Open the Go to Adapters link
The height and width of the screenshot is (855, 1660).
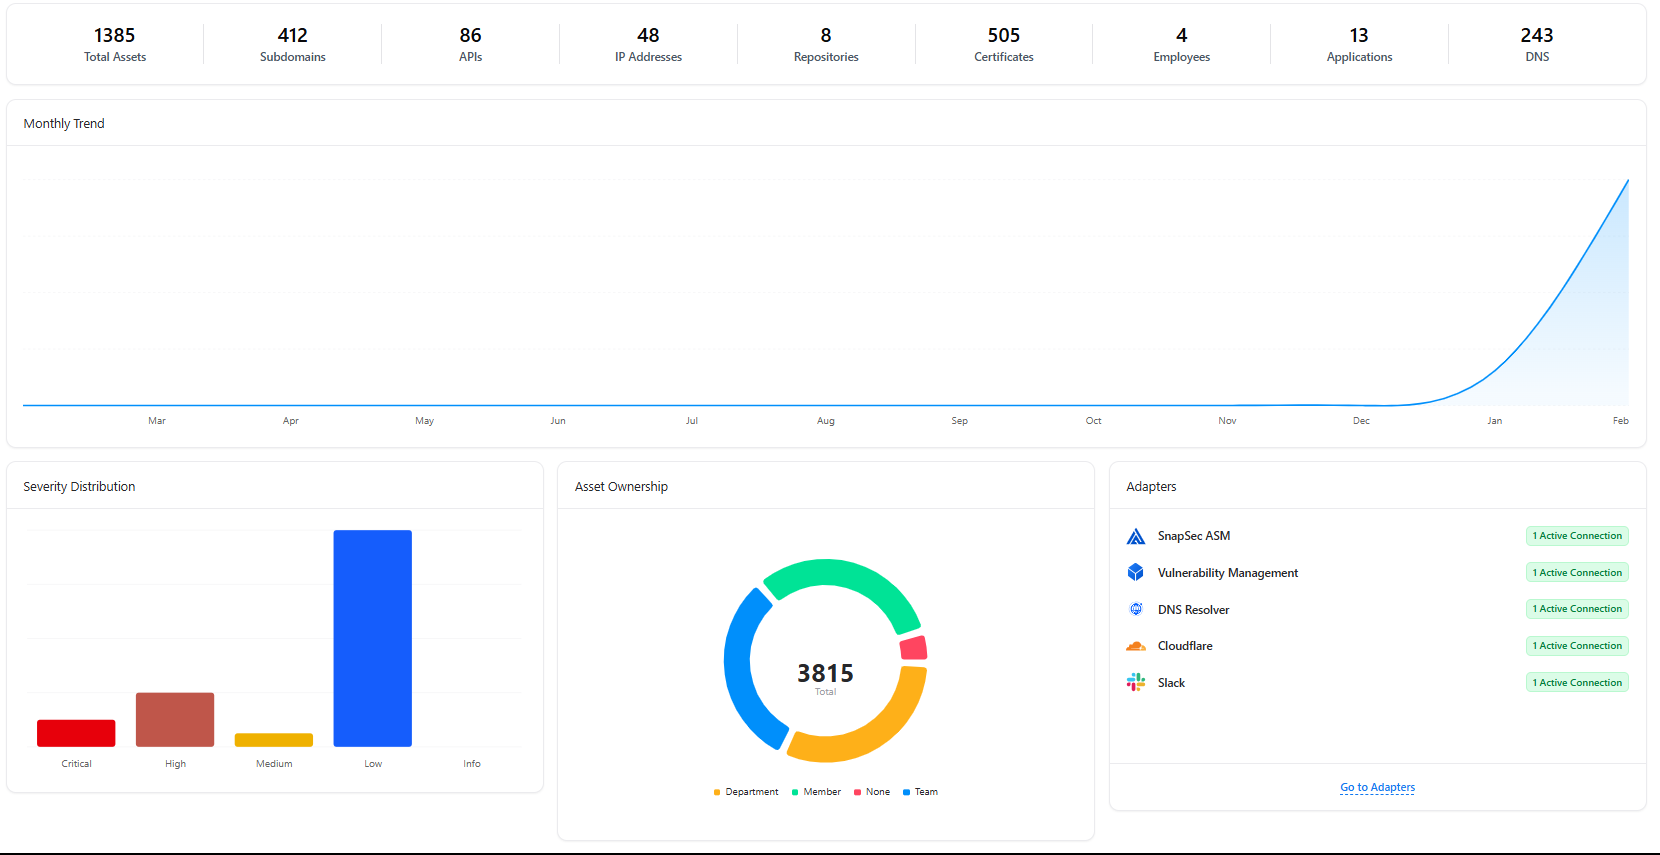(x=1377, y=788)
